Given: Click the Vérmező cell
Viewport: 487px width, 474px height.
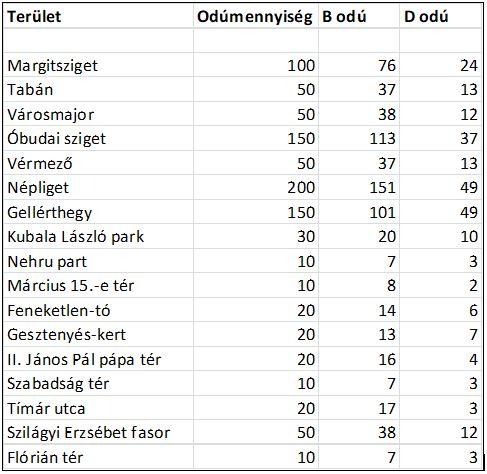Looking at the screenshot, I should pyautogui.click(x=99, y=163).
